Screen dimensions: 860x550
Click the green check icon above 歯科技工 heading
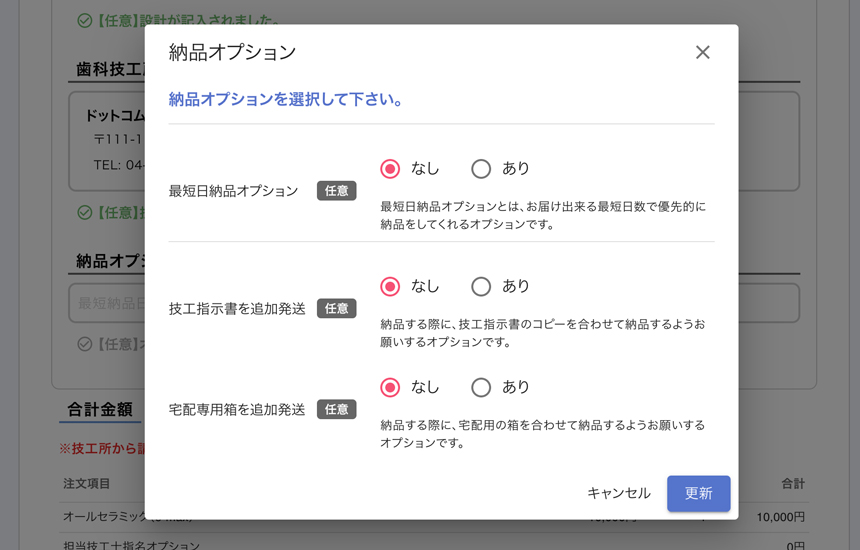(85, 20)
